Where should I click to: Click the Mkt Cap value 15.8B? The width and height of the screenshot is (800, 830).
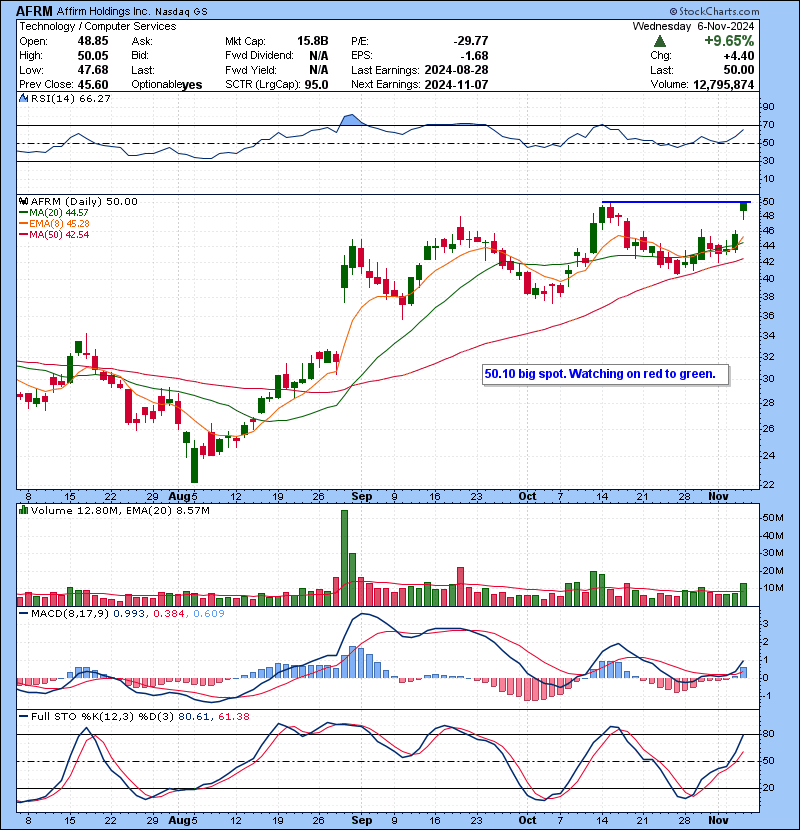click(312, 41)
